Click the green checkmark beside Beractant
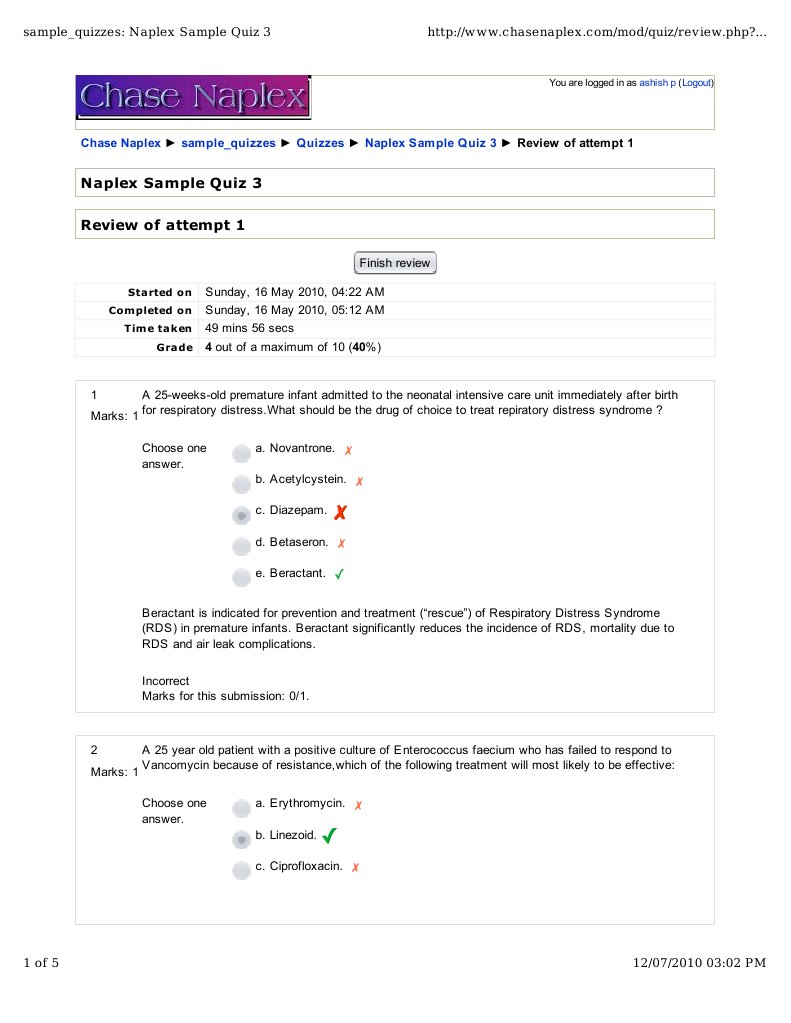Screen dimensions: 791x1023 pyautogui.click(x=340, y=575)
